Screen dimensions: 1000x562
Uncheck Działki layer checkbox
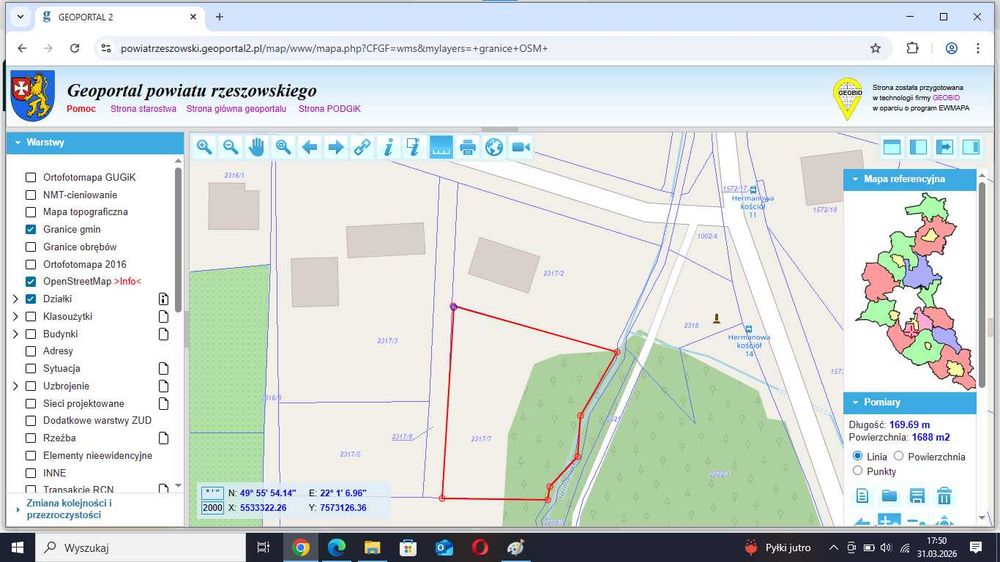[x=31, y=299]
